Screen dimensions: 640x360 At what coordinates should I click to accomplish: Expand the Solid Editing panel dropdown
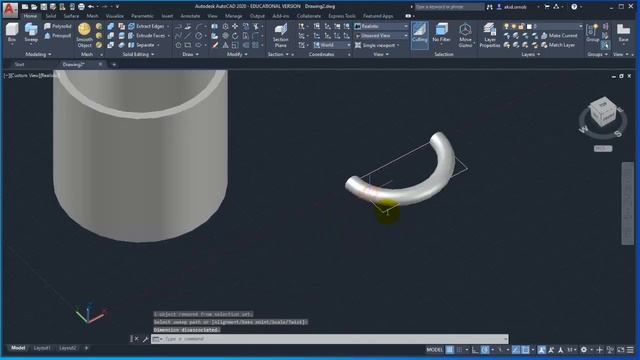coord(139,54)
